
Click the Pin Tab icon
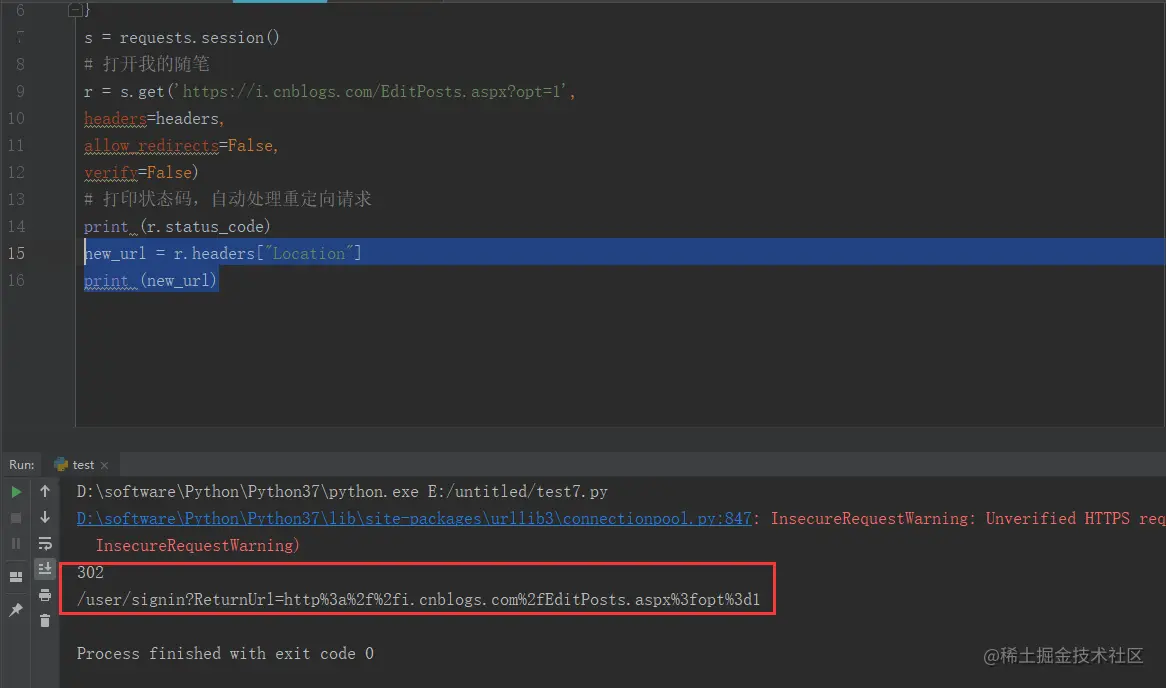[x=16, y=610]
